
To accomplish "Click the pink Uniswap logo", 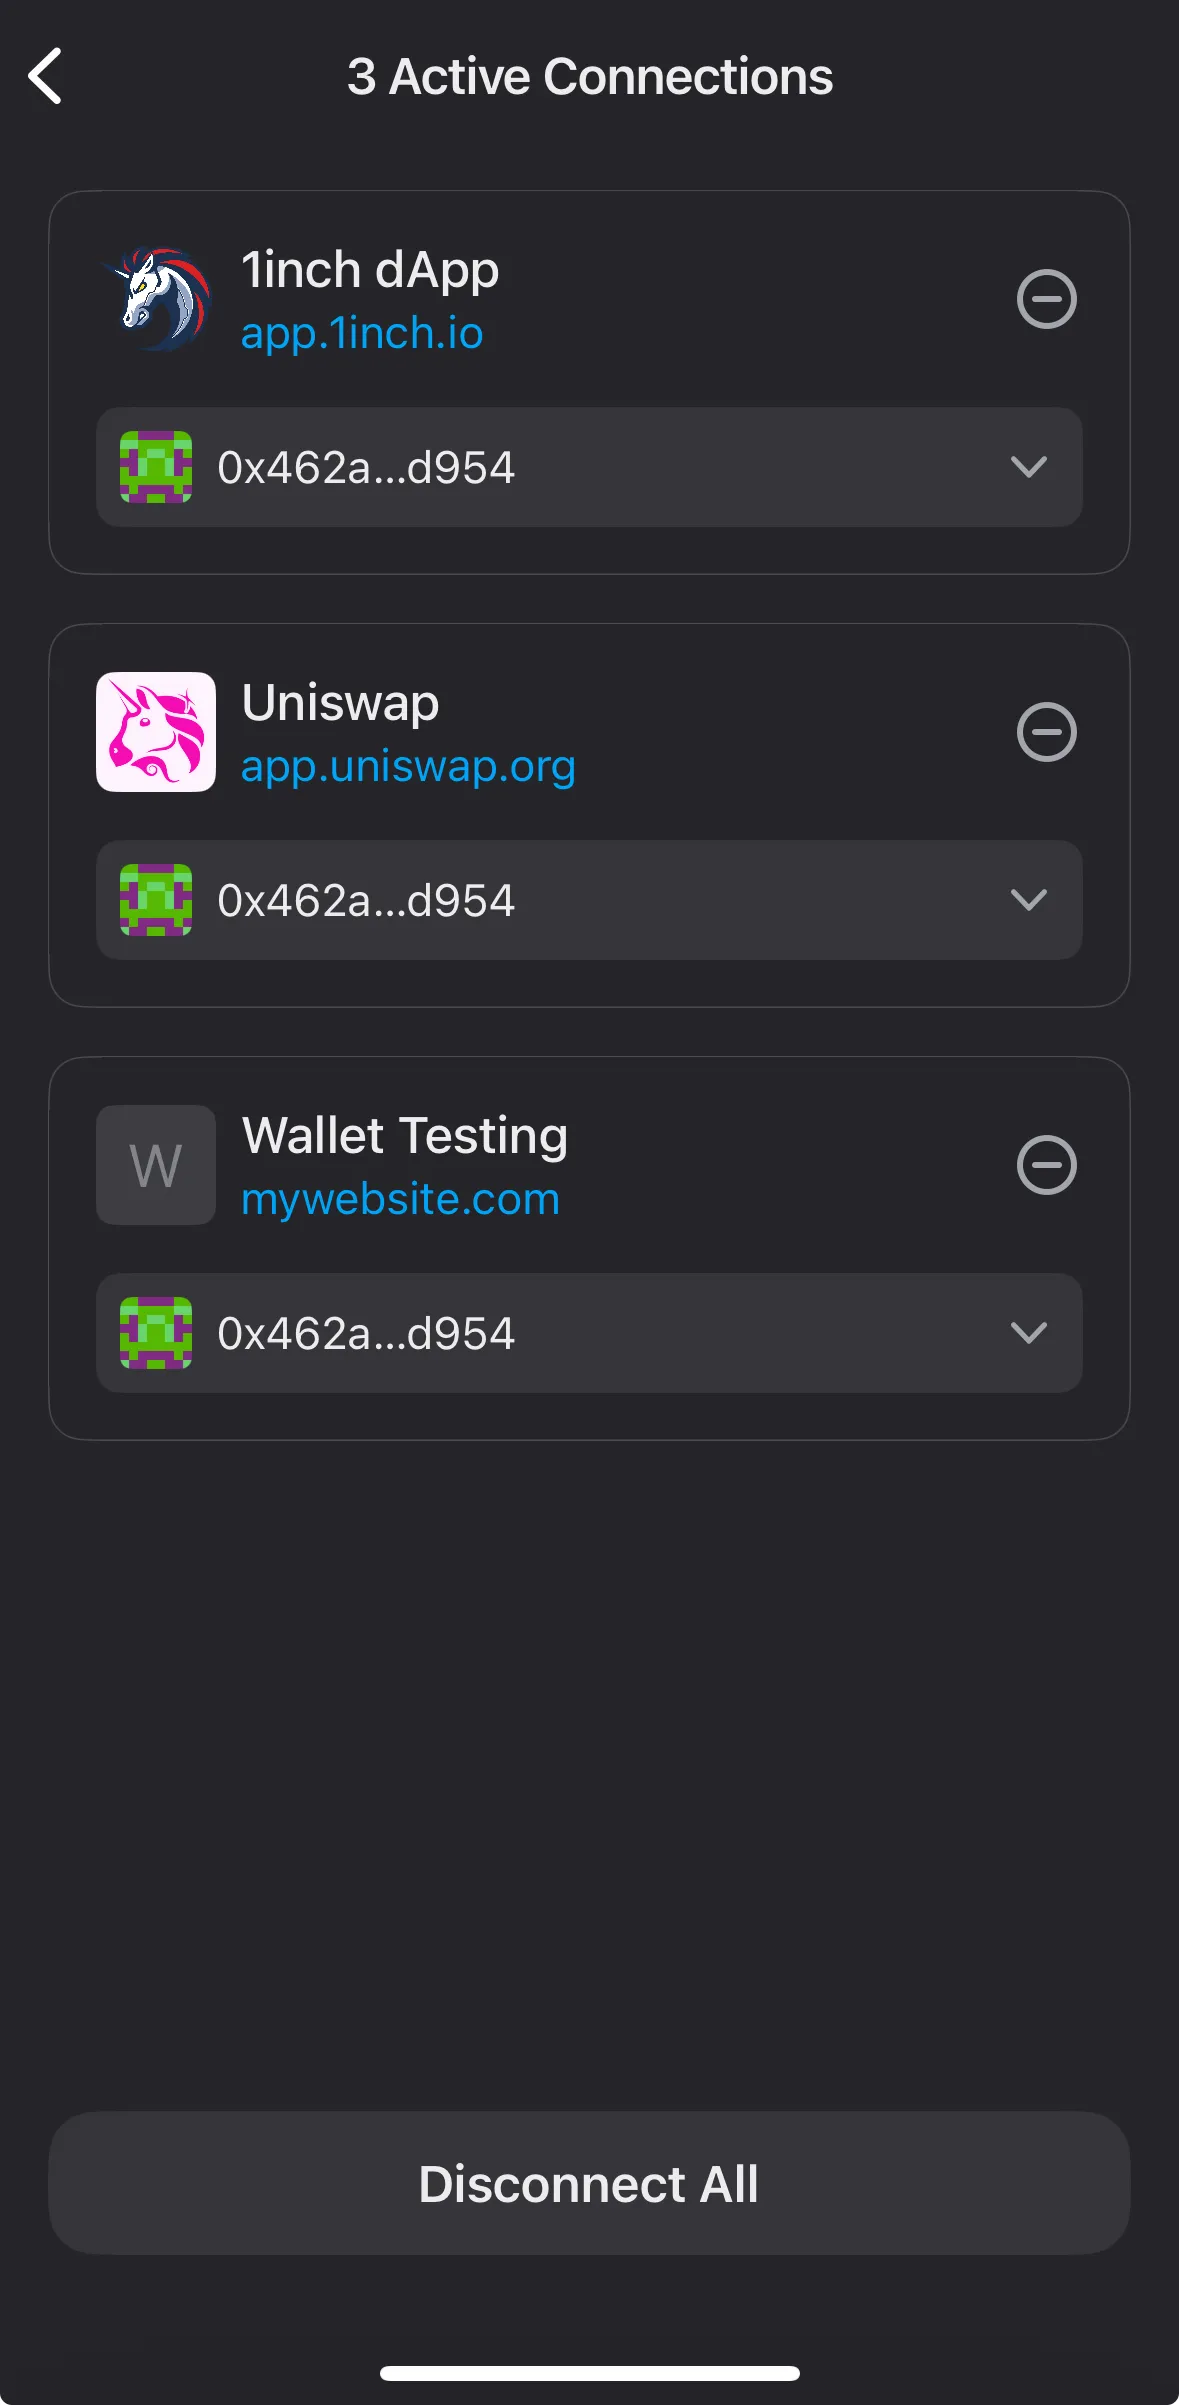I will click(156, 732).
